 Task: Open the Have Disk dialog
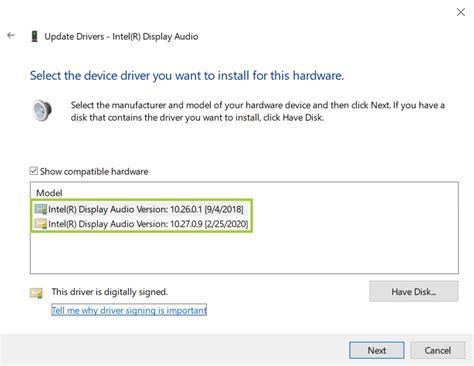[x=414, y=292]
